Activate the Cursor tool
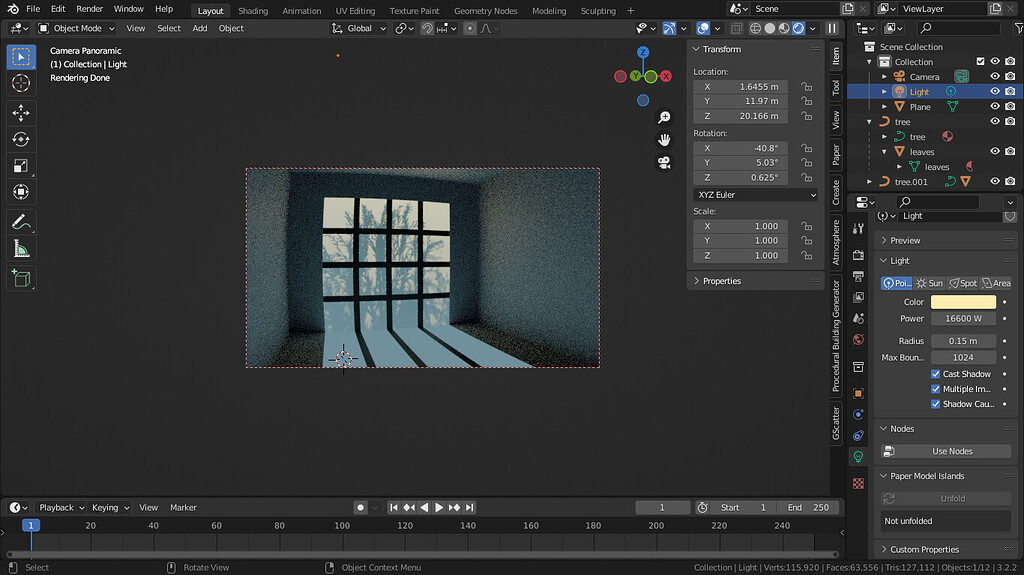The width and height of the screenshot is (1024, 575). [21, 83]
